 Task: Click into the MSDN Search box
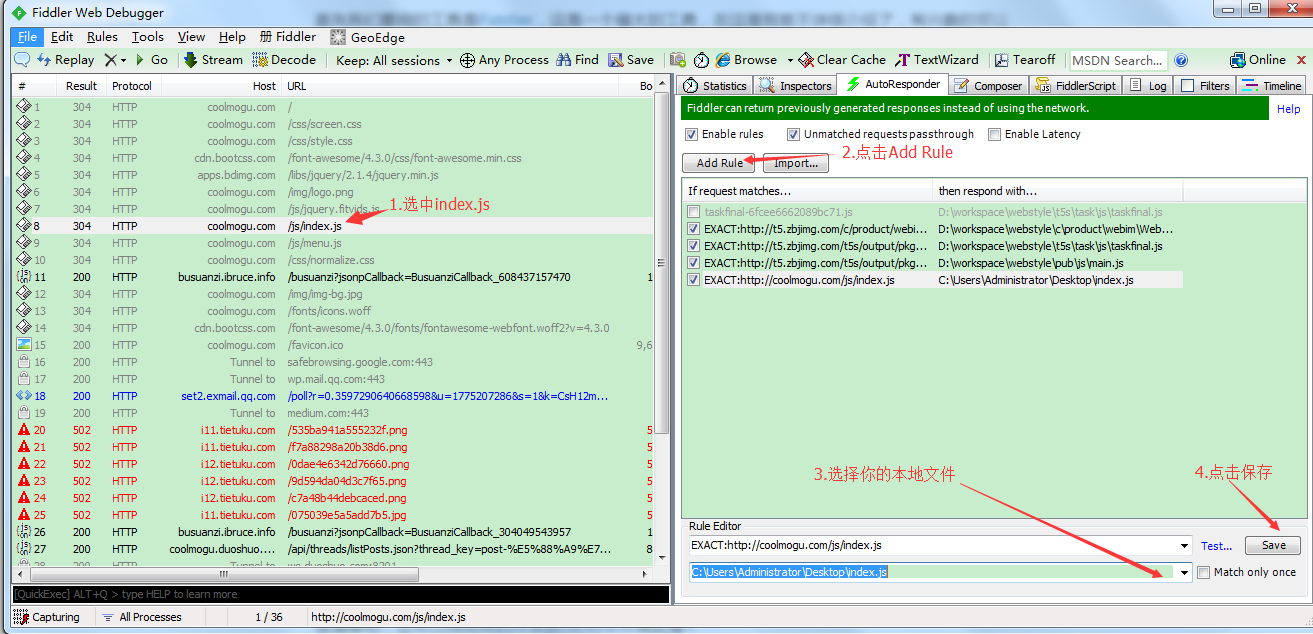click(x=1118, y=60)
